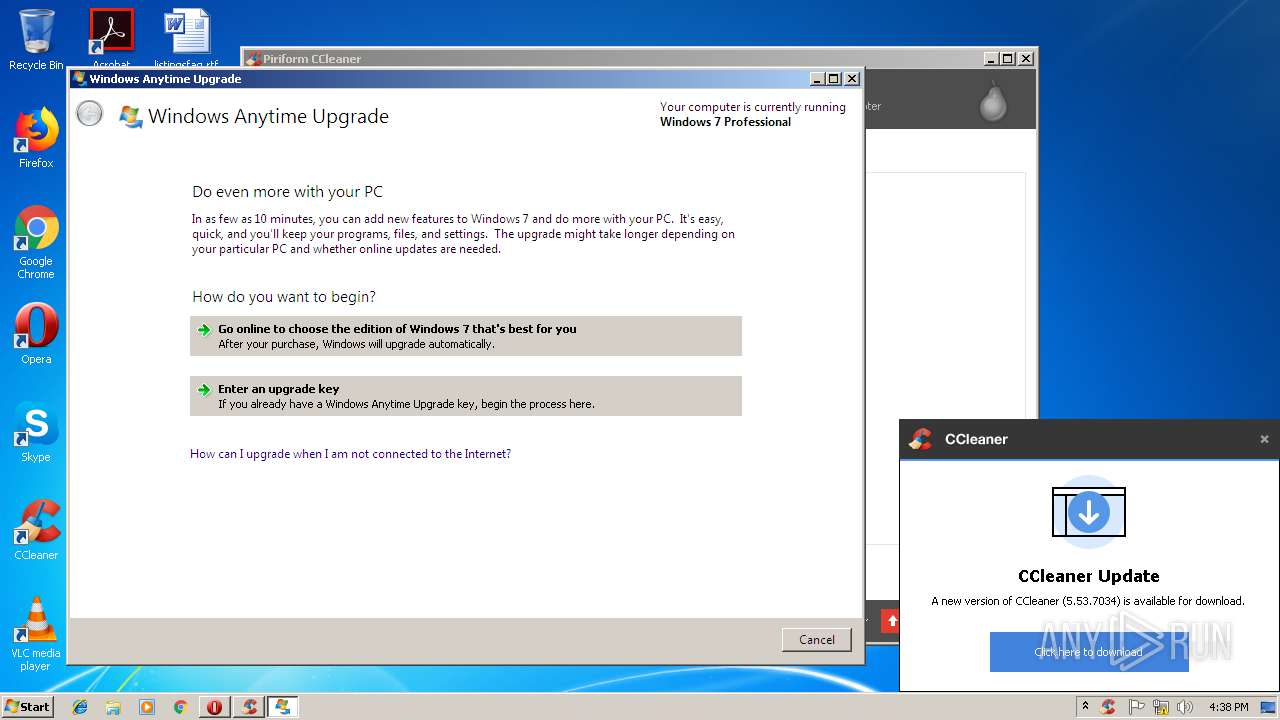Viewport: 1280px width, 720px height.
Task: Open the upgrade without Internet help link
Action: [350, 454]
